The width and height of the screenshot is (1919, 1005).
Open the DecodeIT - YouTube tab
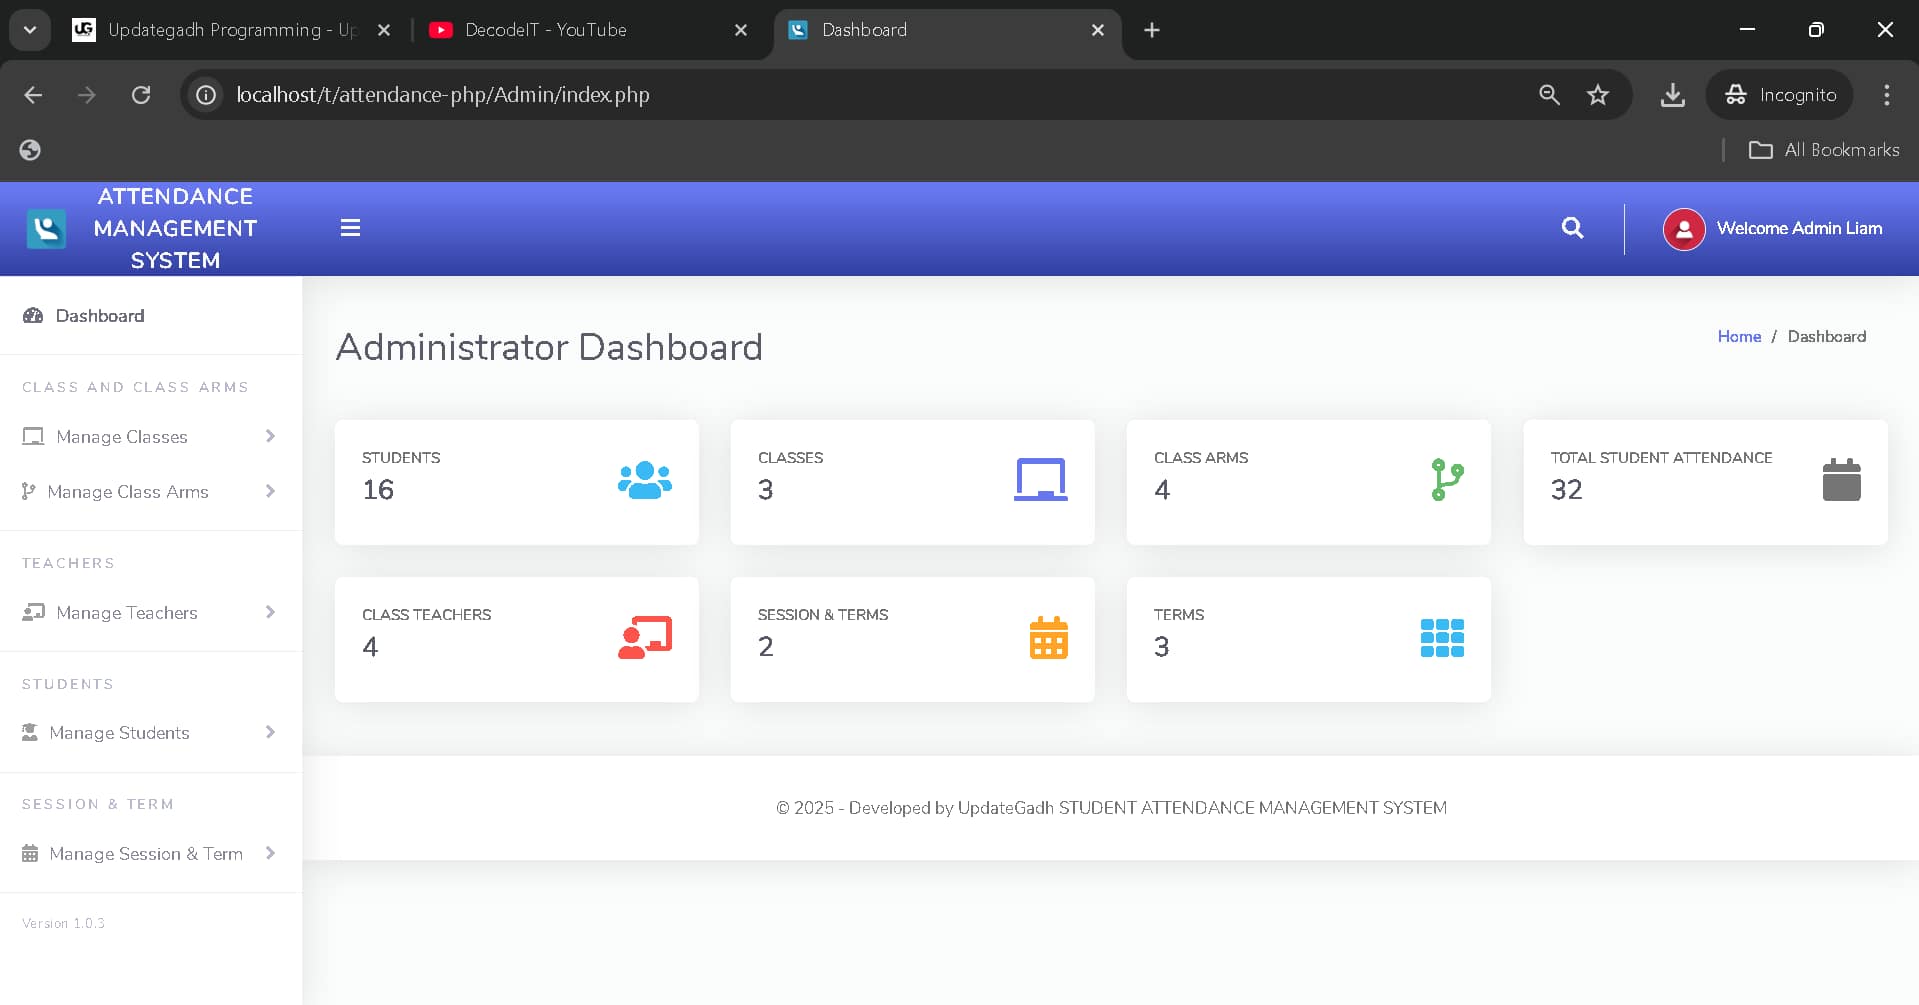point(545,30)
